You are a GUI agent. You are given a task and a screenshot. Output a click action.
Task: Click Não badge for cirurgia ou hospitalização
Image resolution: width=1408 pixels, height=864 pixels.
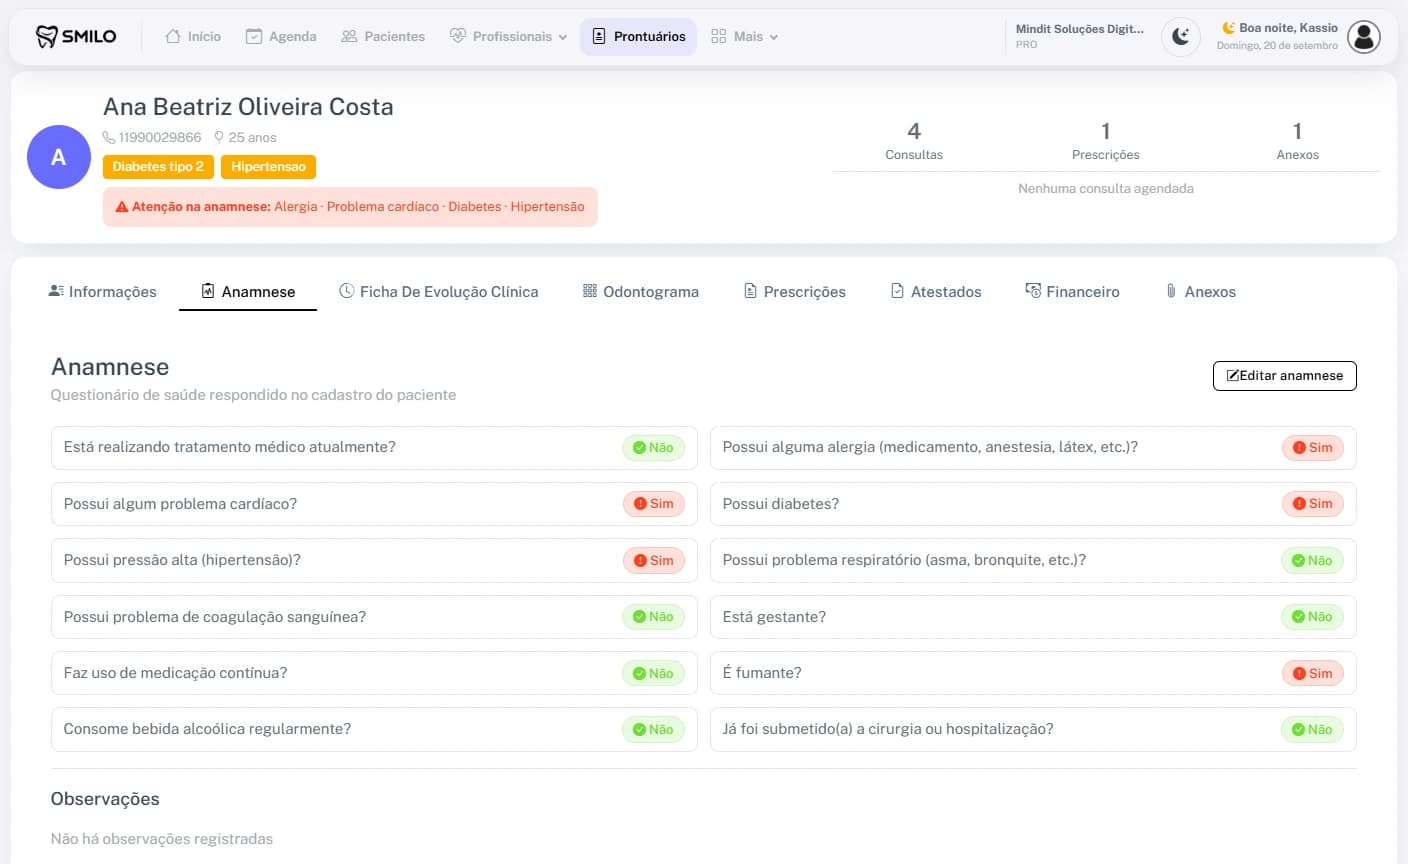pos(1312,730)
